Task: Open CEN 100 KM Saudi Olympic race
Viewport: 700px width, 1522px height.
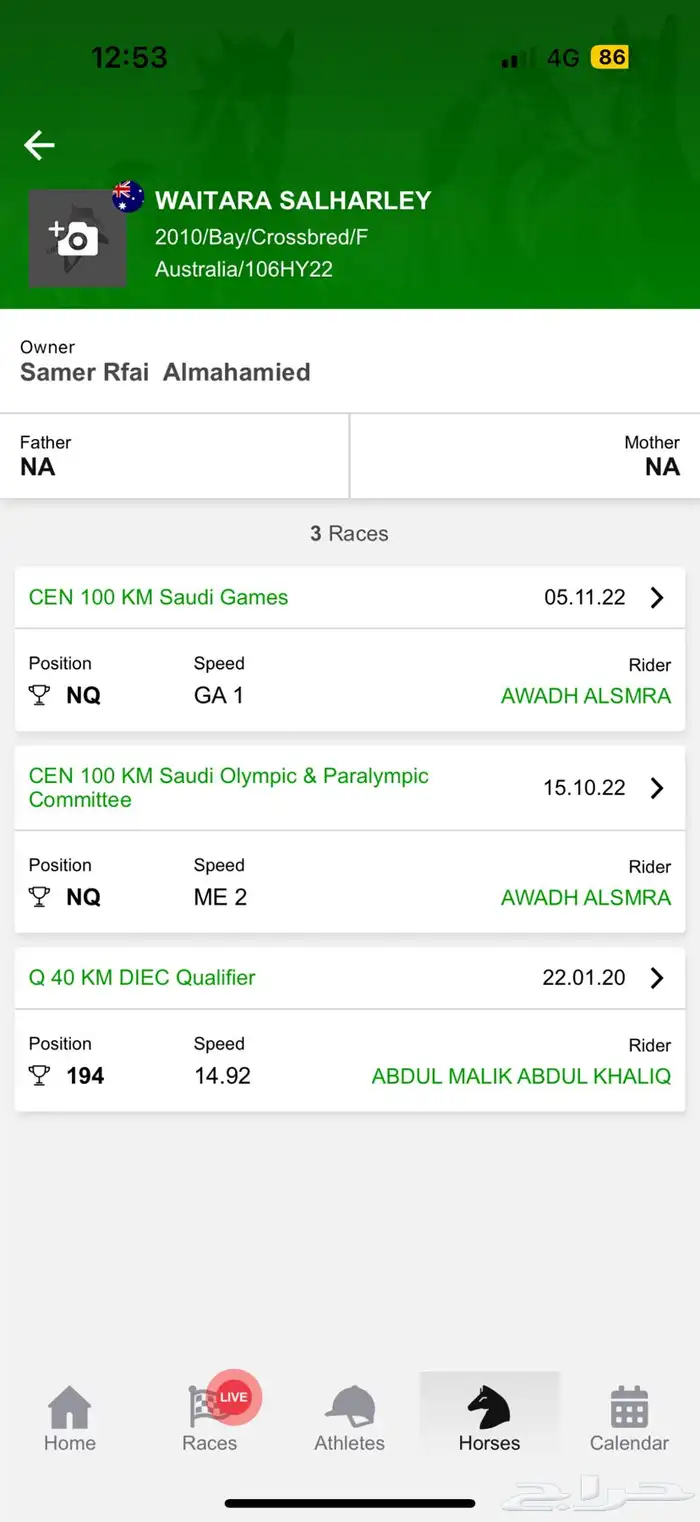Action: point(229,788)
